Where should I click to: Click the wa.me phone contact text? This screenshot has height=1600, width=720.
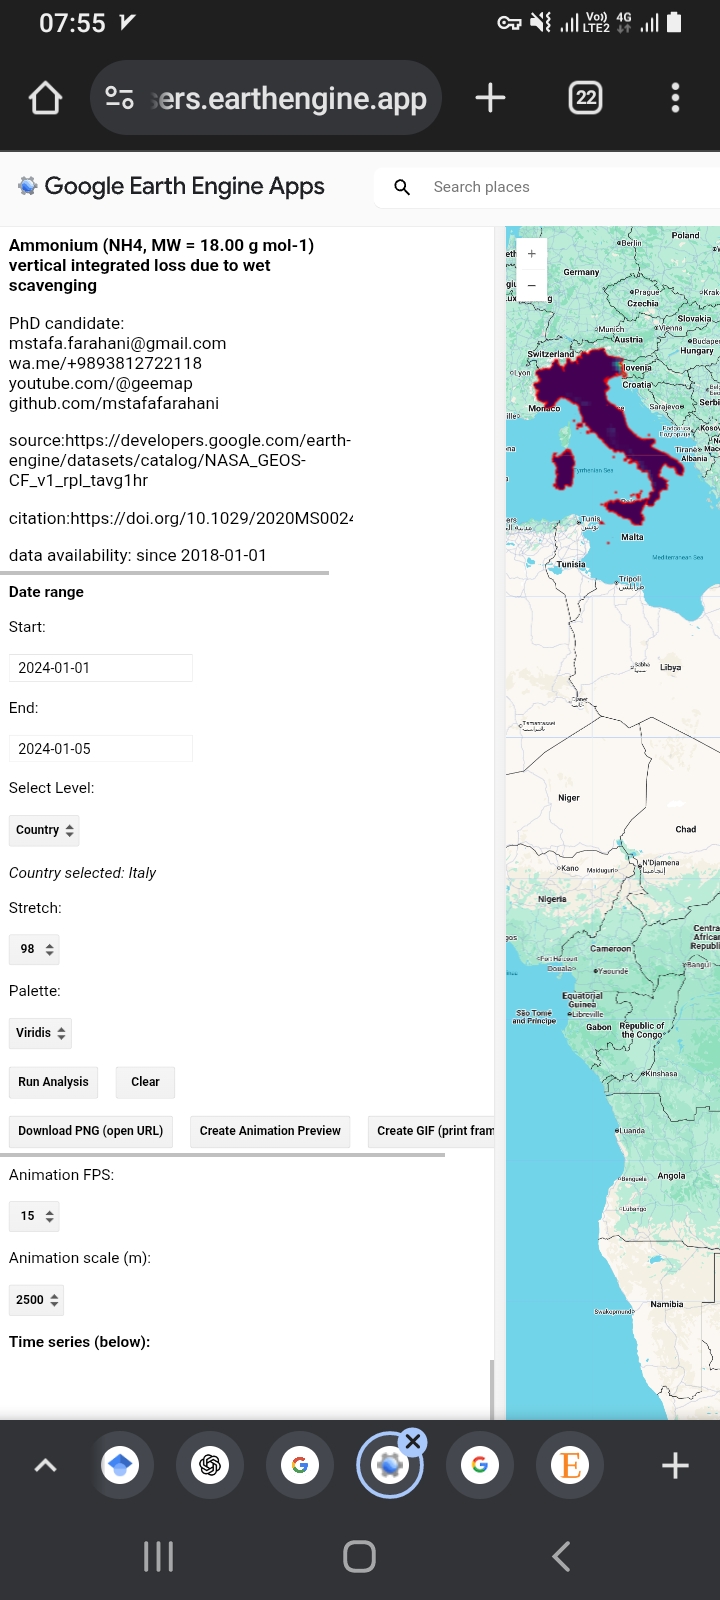[x=105, y=363]
